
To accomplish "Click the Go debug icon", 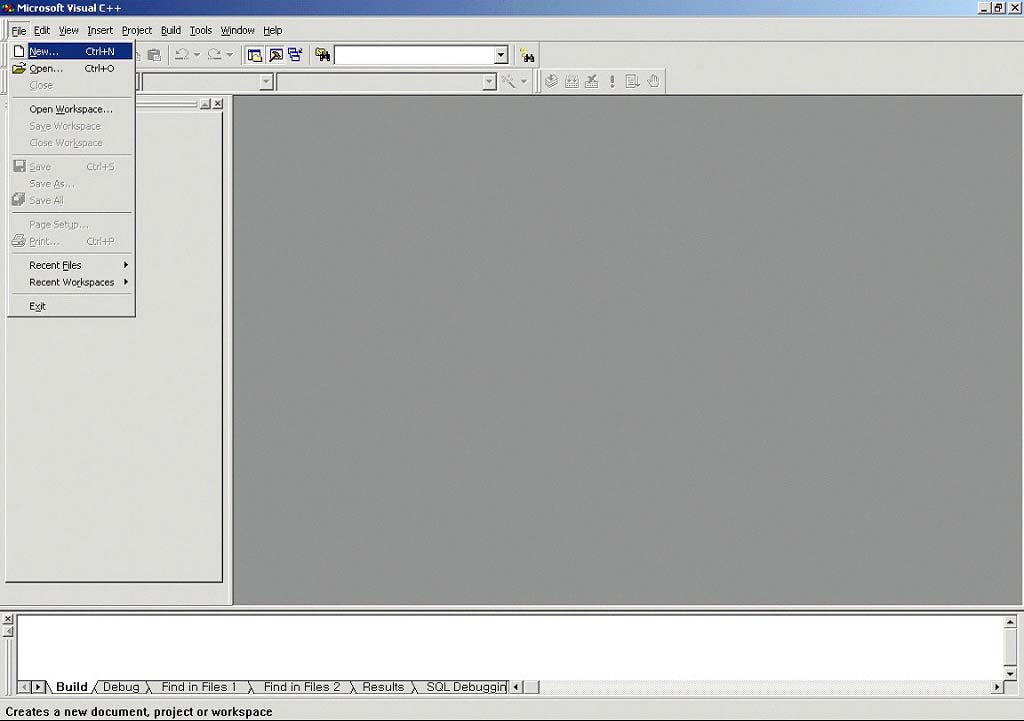I will tap(632, 82).
